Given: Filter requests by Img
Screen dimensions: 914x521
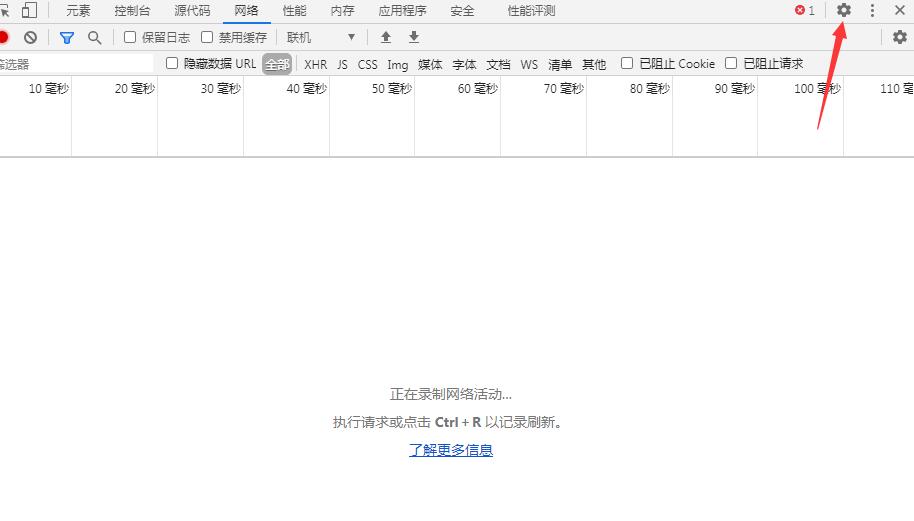Looking at the screenshot, I should [398, 65].
